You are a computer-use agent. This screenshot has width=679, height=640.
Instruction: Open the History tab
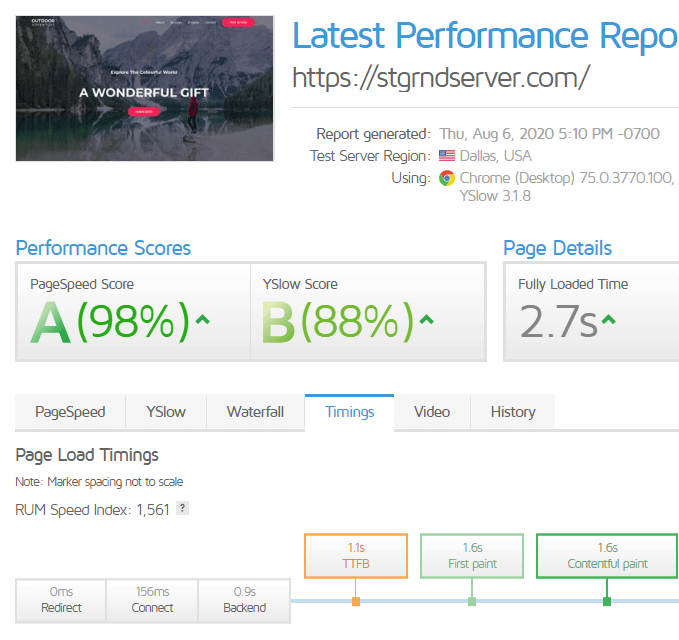click(512, 412)
